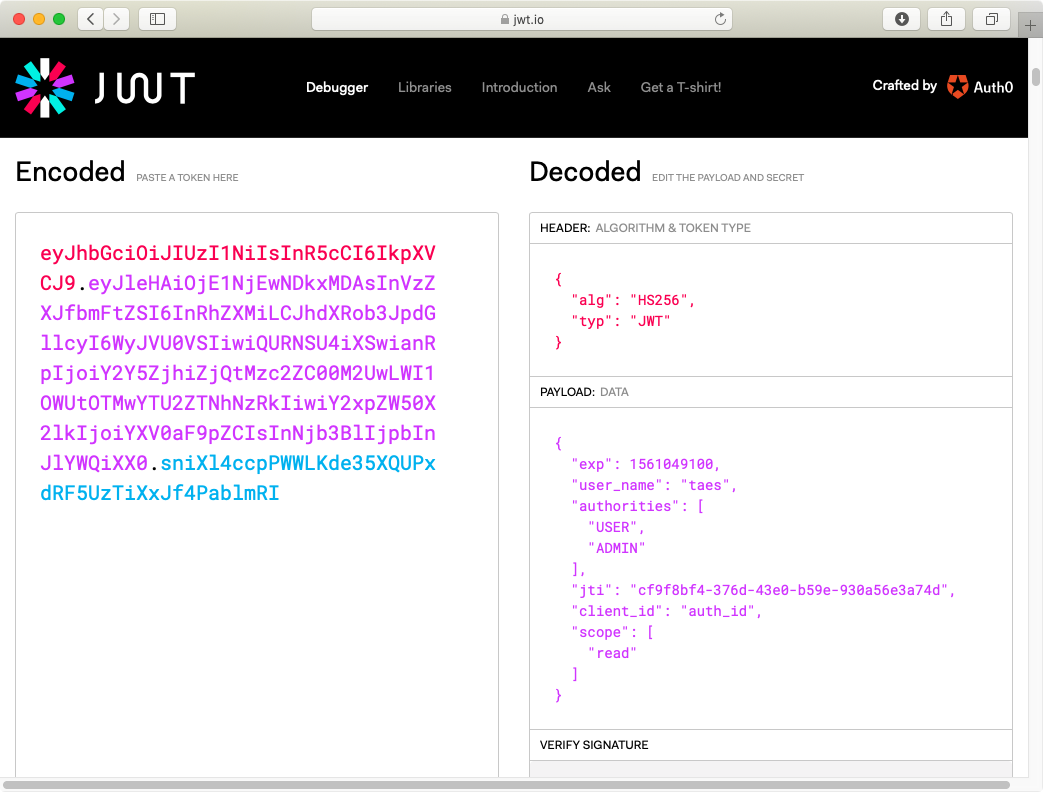
Task: Click the exp value 1561049100
Action: pyautogui.click(x=671, y=464)
